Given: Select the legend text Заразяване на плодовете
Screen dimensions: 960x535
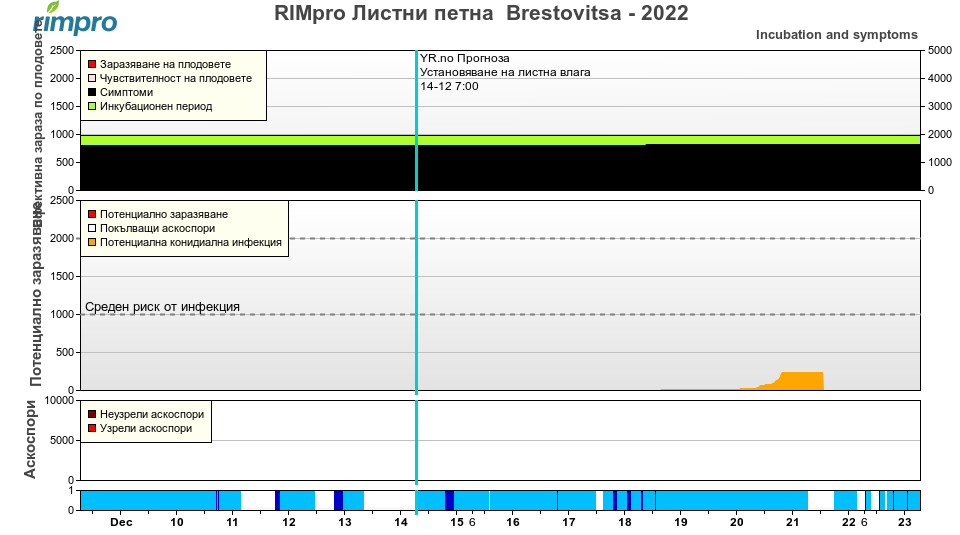Looking at the screenshot, I should click(x=165, y=64).
